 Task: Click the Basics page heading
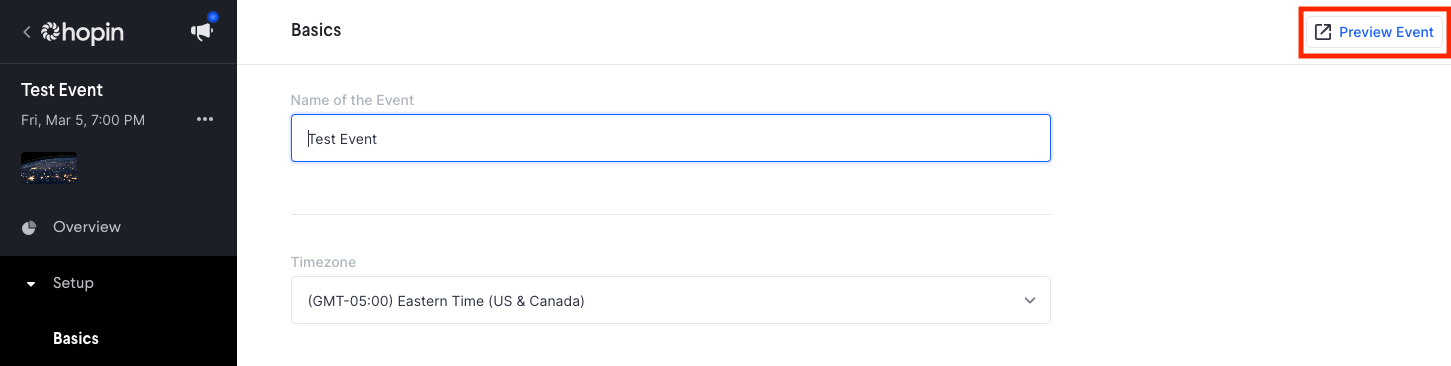pos(316,30)
